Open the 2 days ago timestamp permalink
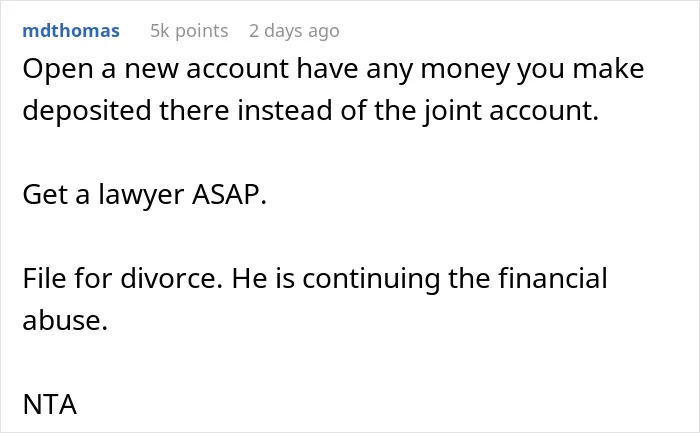 click(x=294, y=31)
